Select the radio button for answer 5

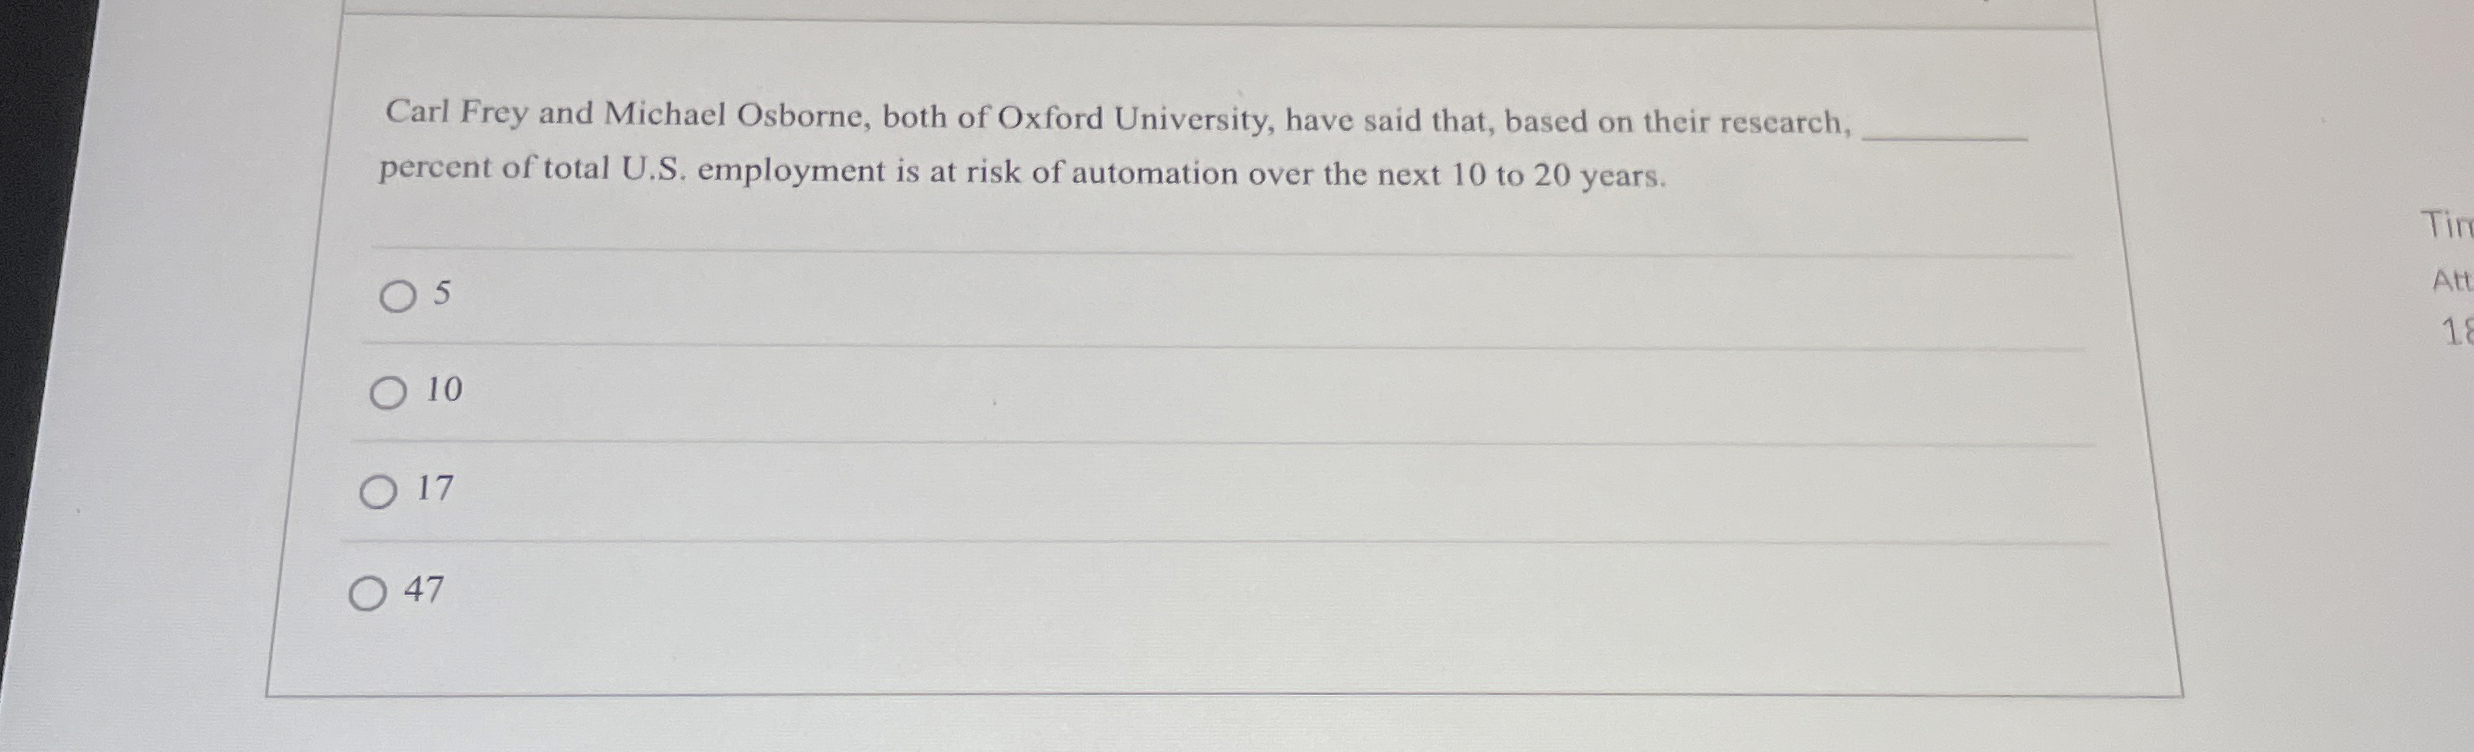[x=400, y=296]
